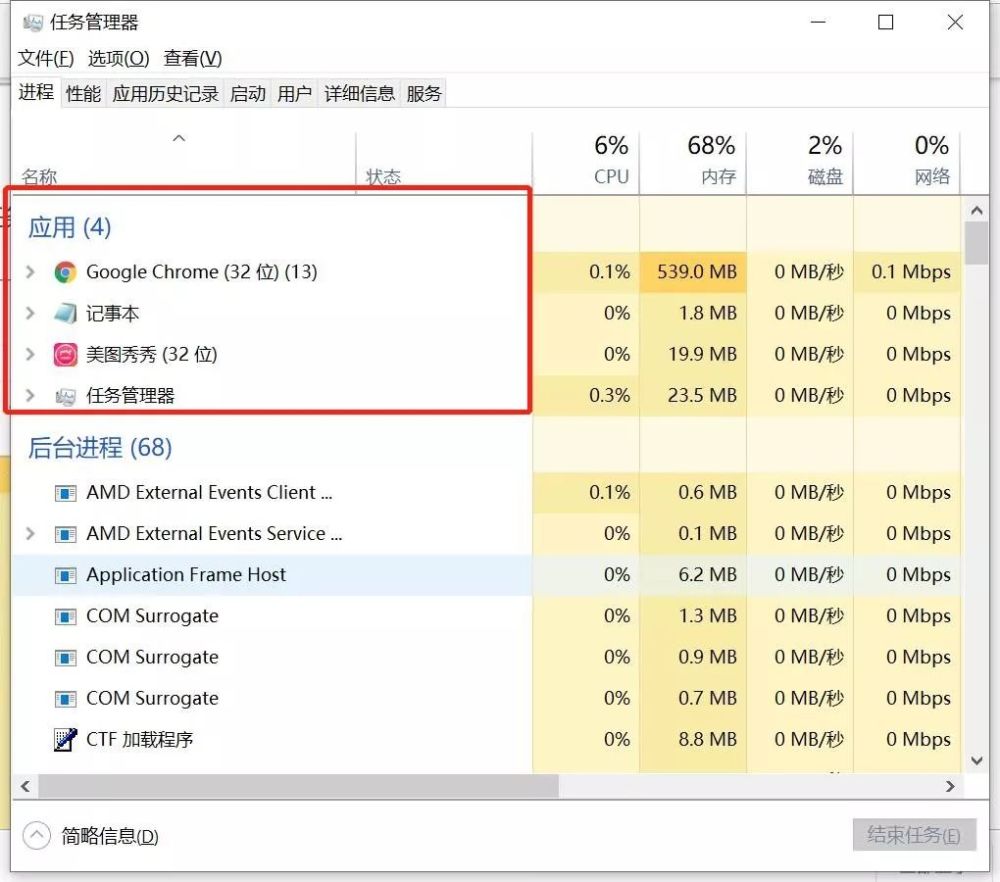Sort by the 内存 column header
The width and height of the screenshot is (1000, 882).
(x=693, y=163)
